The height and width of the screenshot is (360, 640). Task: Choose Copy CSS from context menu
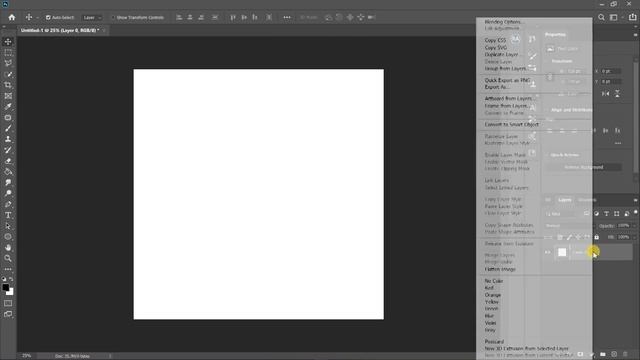495,40
